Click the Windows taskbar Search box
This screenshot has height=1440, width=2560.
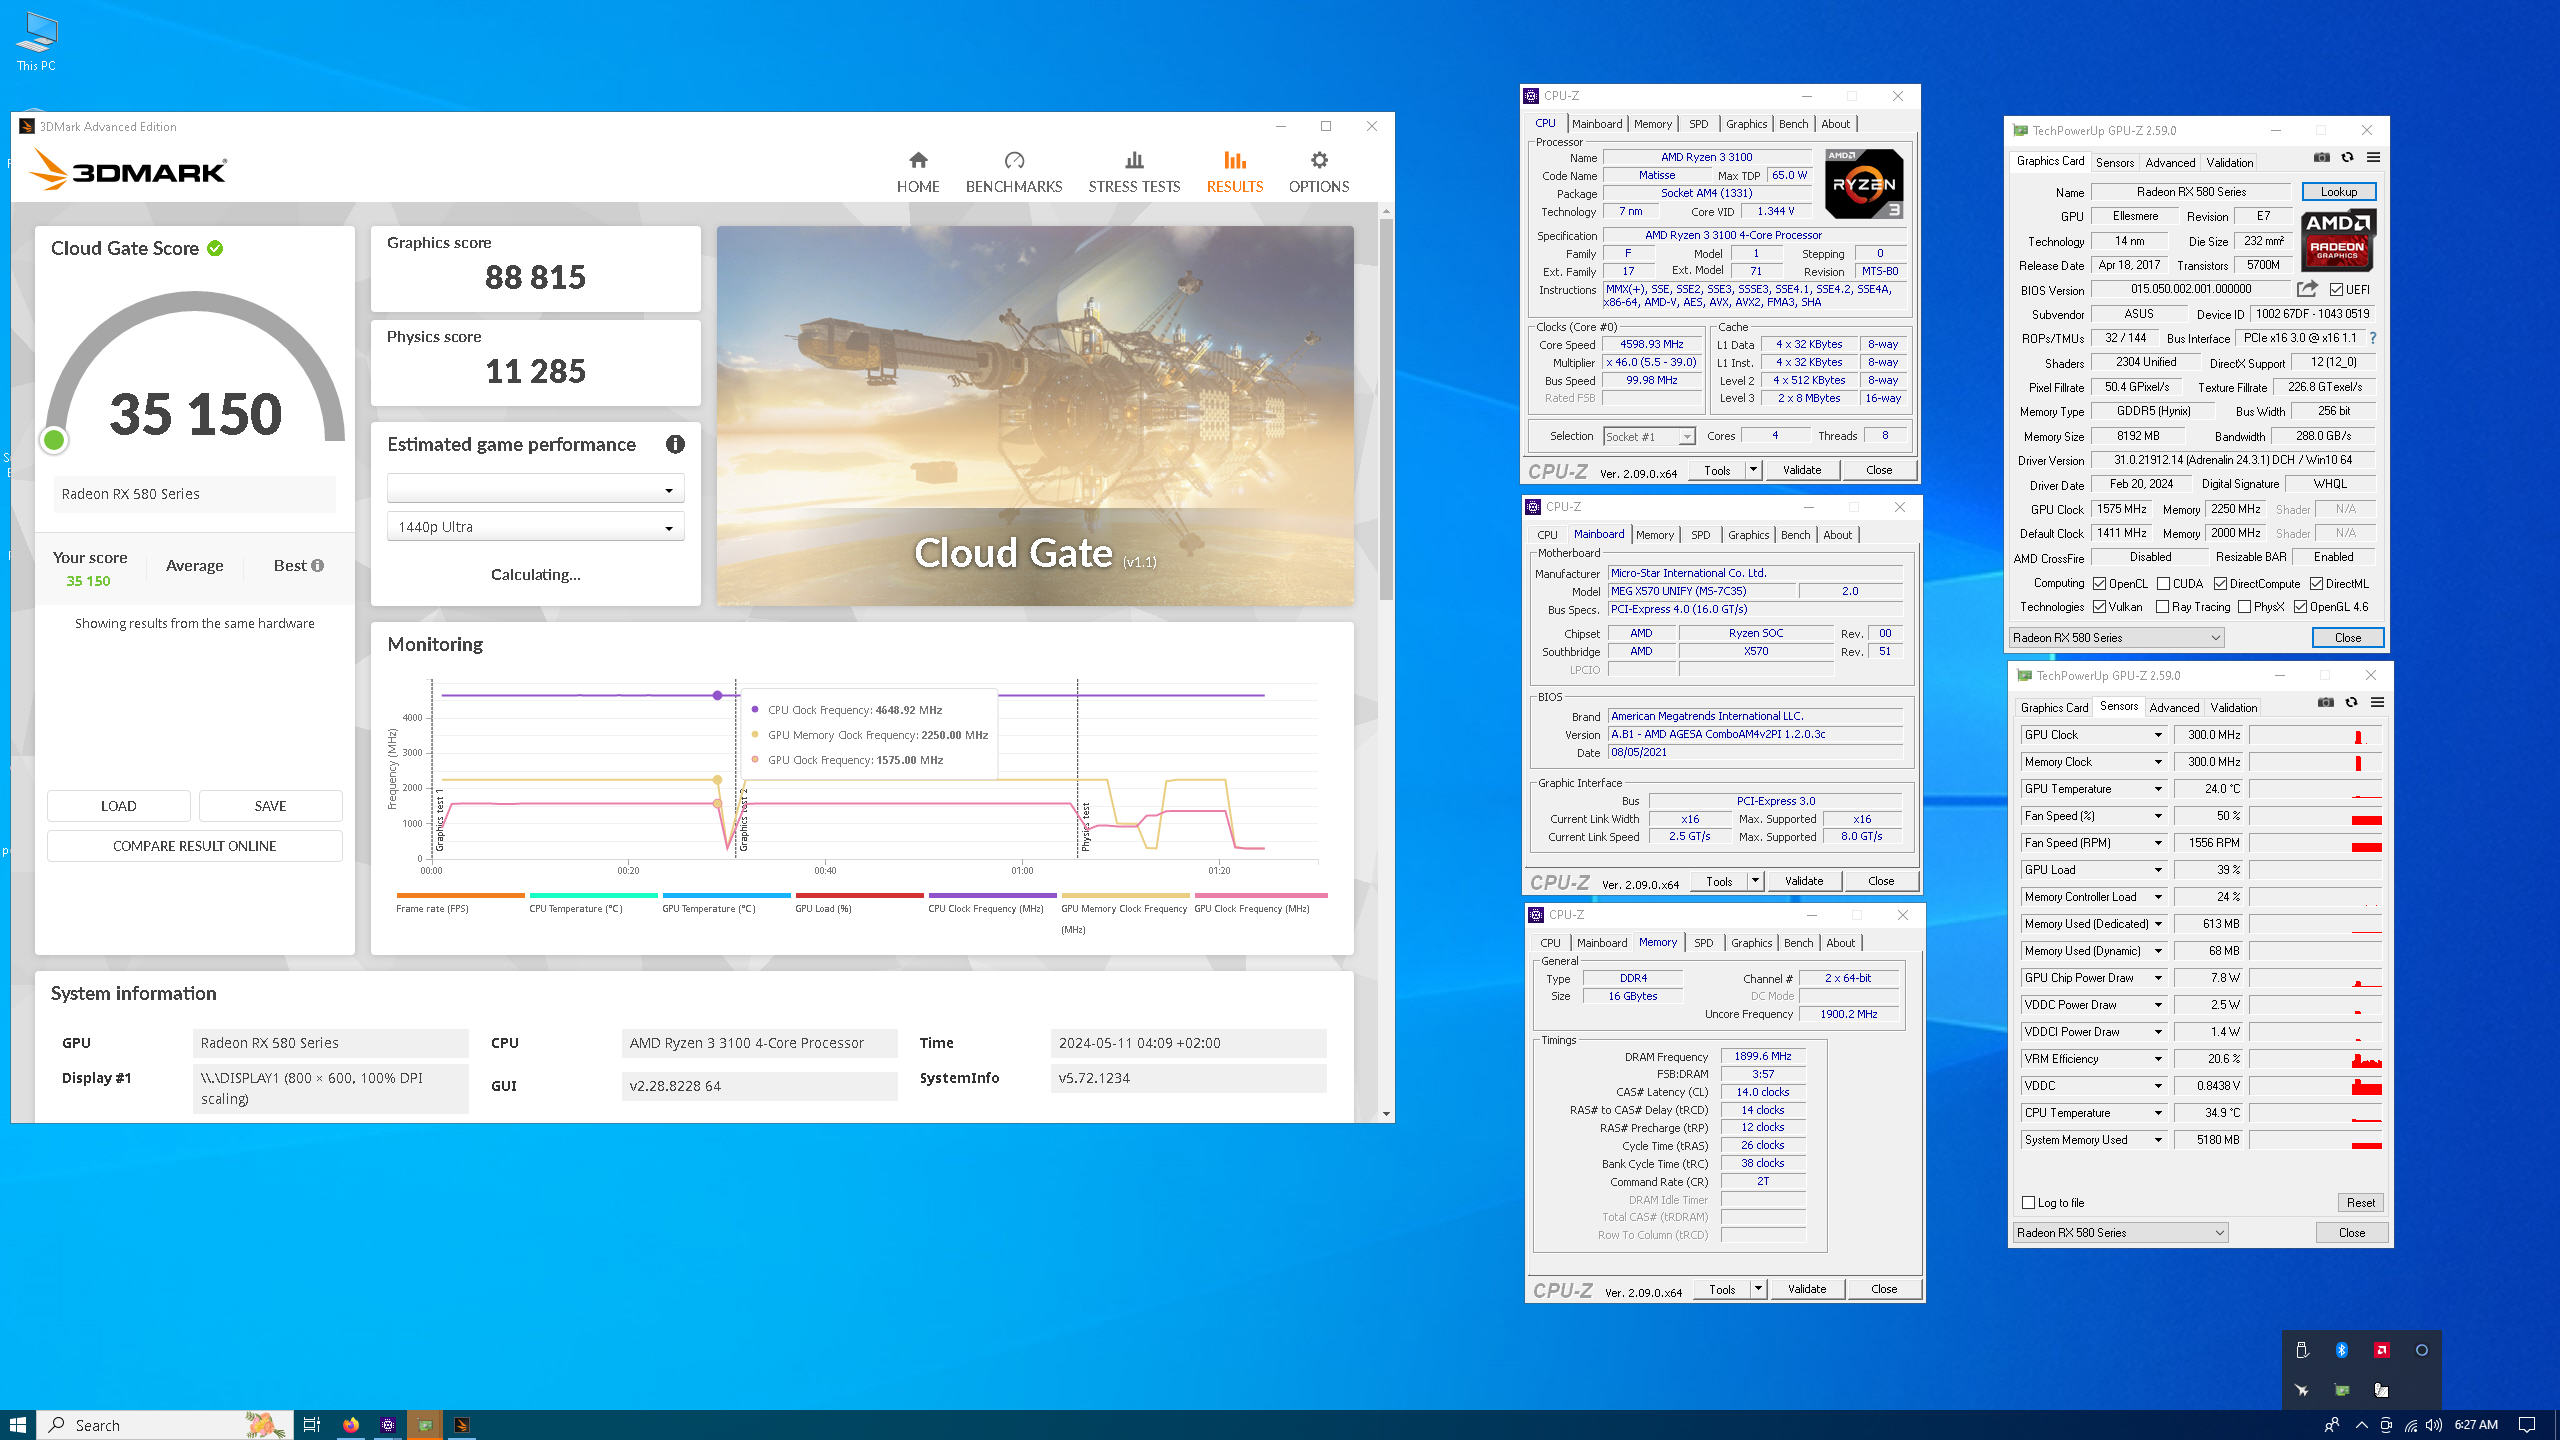tap(165, 1425)
